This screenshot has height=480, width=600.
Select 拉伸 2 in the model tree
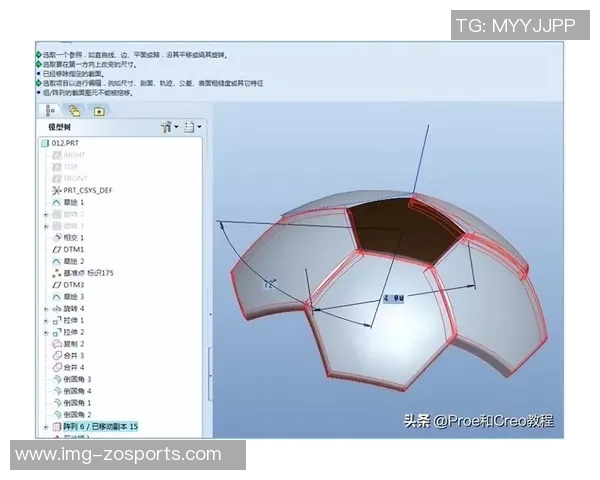tap(75, 332)
